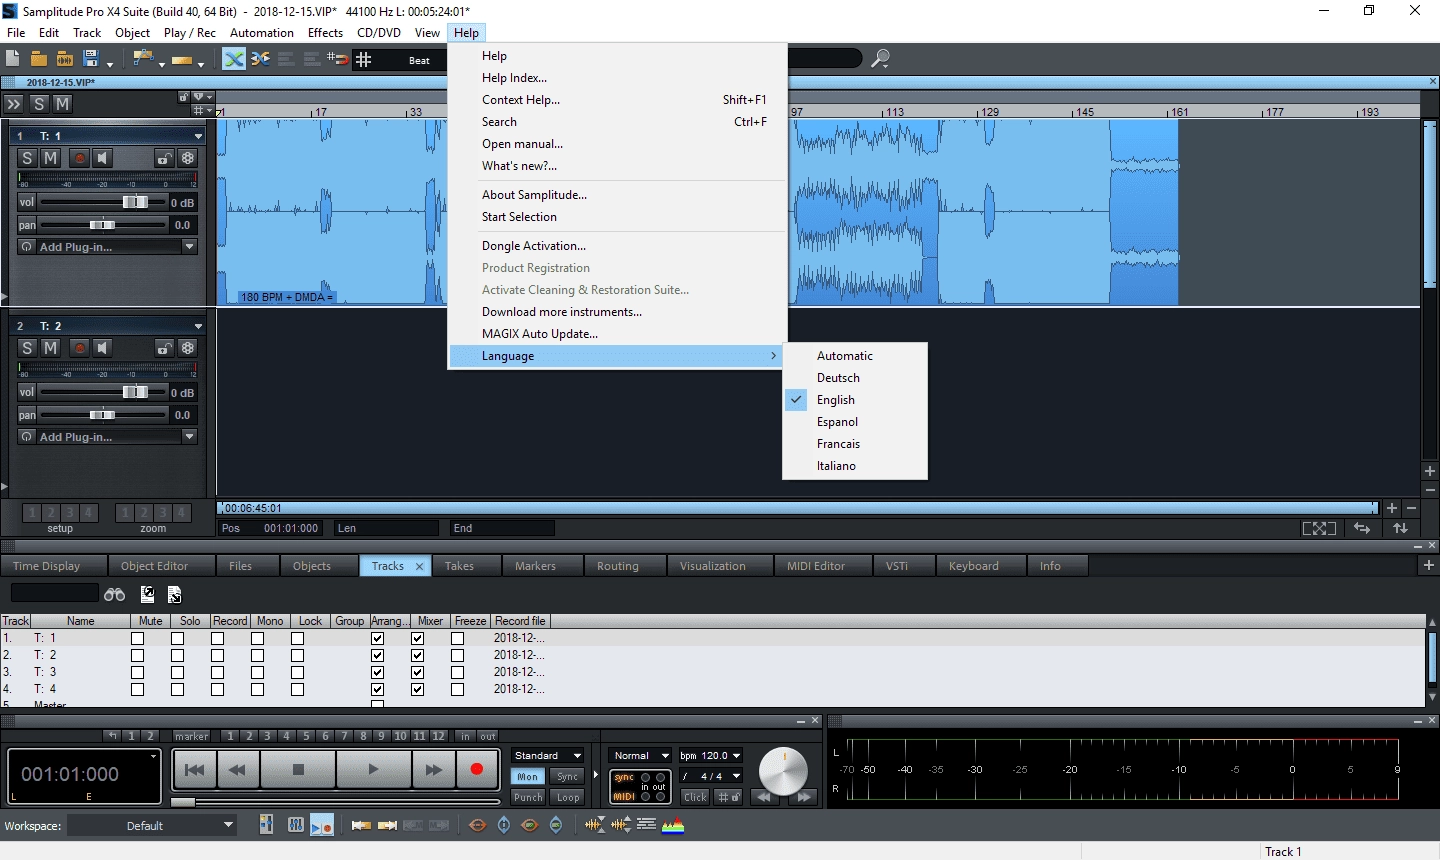Image resolution: width=1440 pixels, height=860 pixels.
Task: Open the Workspace Default dropdown
Action: [152, 825]
